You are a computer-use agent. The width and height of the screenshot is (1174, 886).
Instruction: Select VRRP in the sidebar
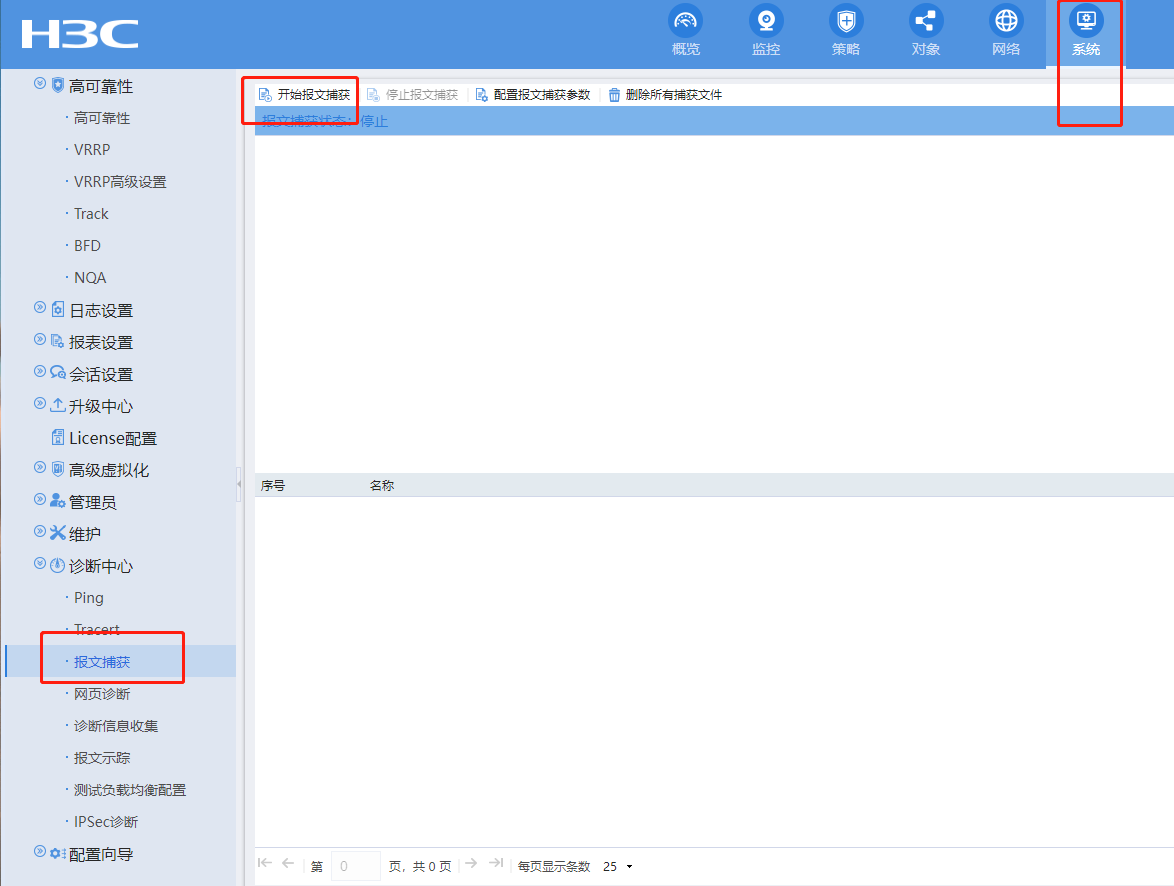tap(92, 150)
